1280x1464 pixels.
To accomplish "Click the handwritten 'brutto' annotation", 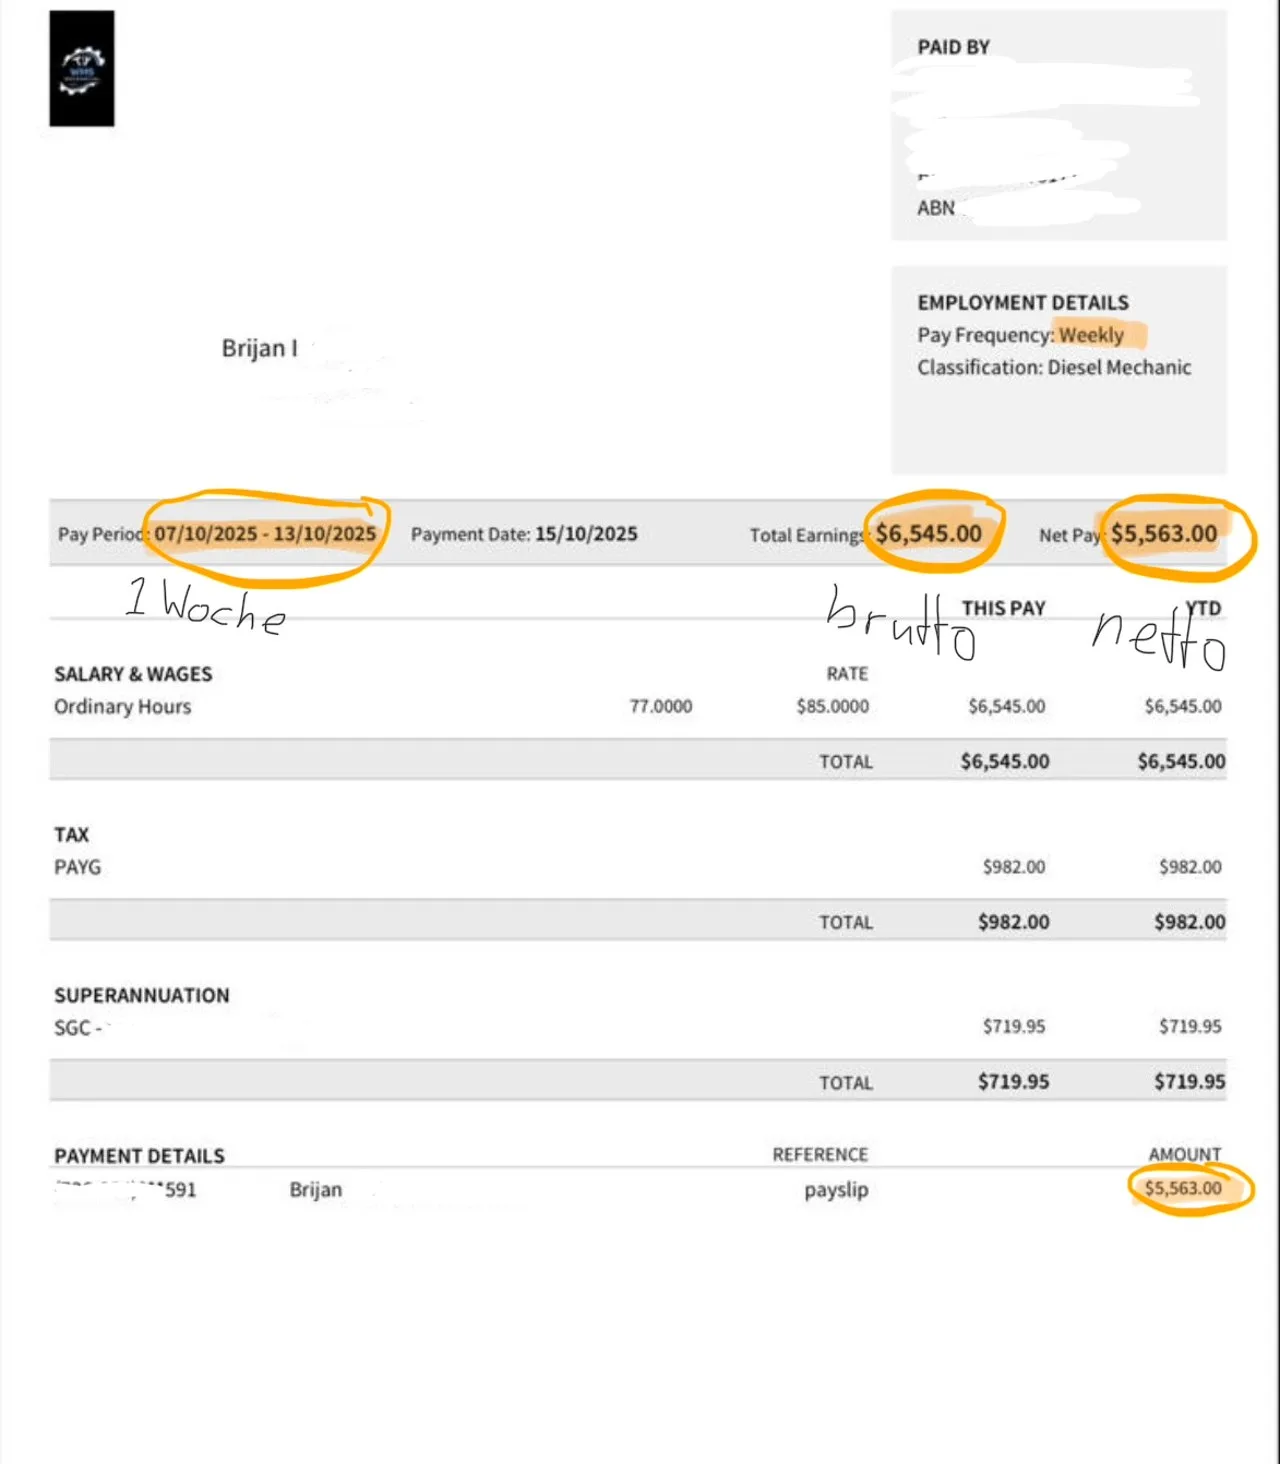I will point(900,624).
